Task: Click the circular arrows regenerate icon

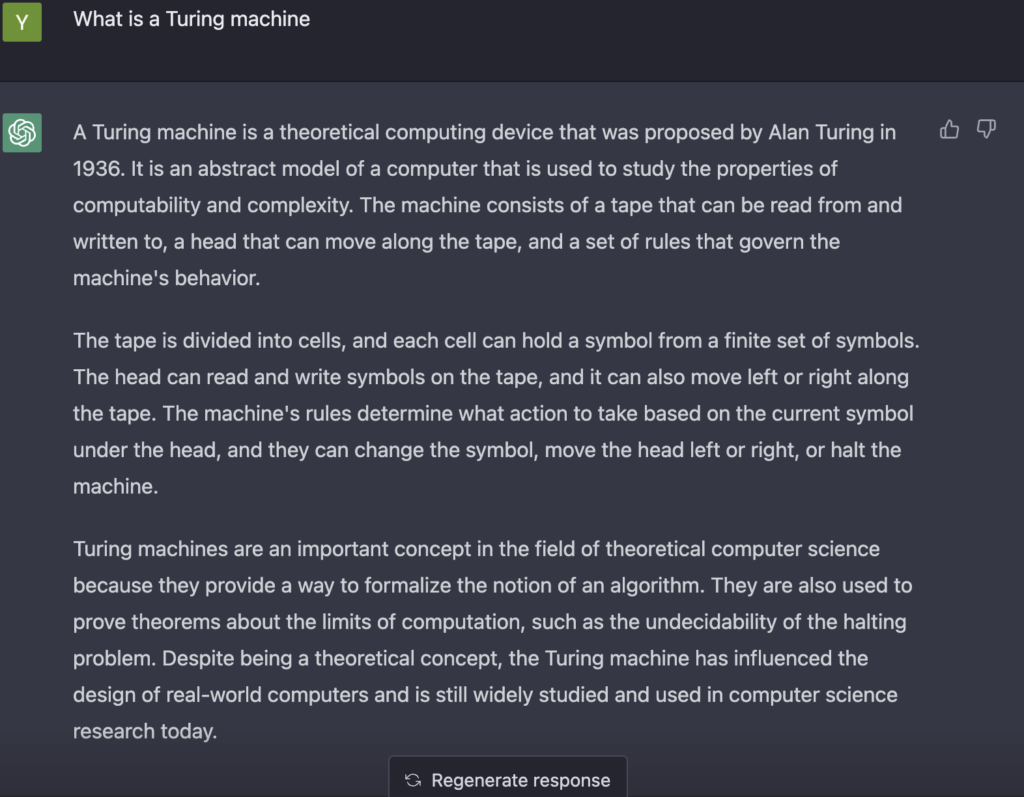Action: tap(412, 780)
